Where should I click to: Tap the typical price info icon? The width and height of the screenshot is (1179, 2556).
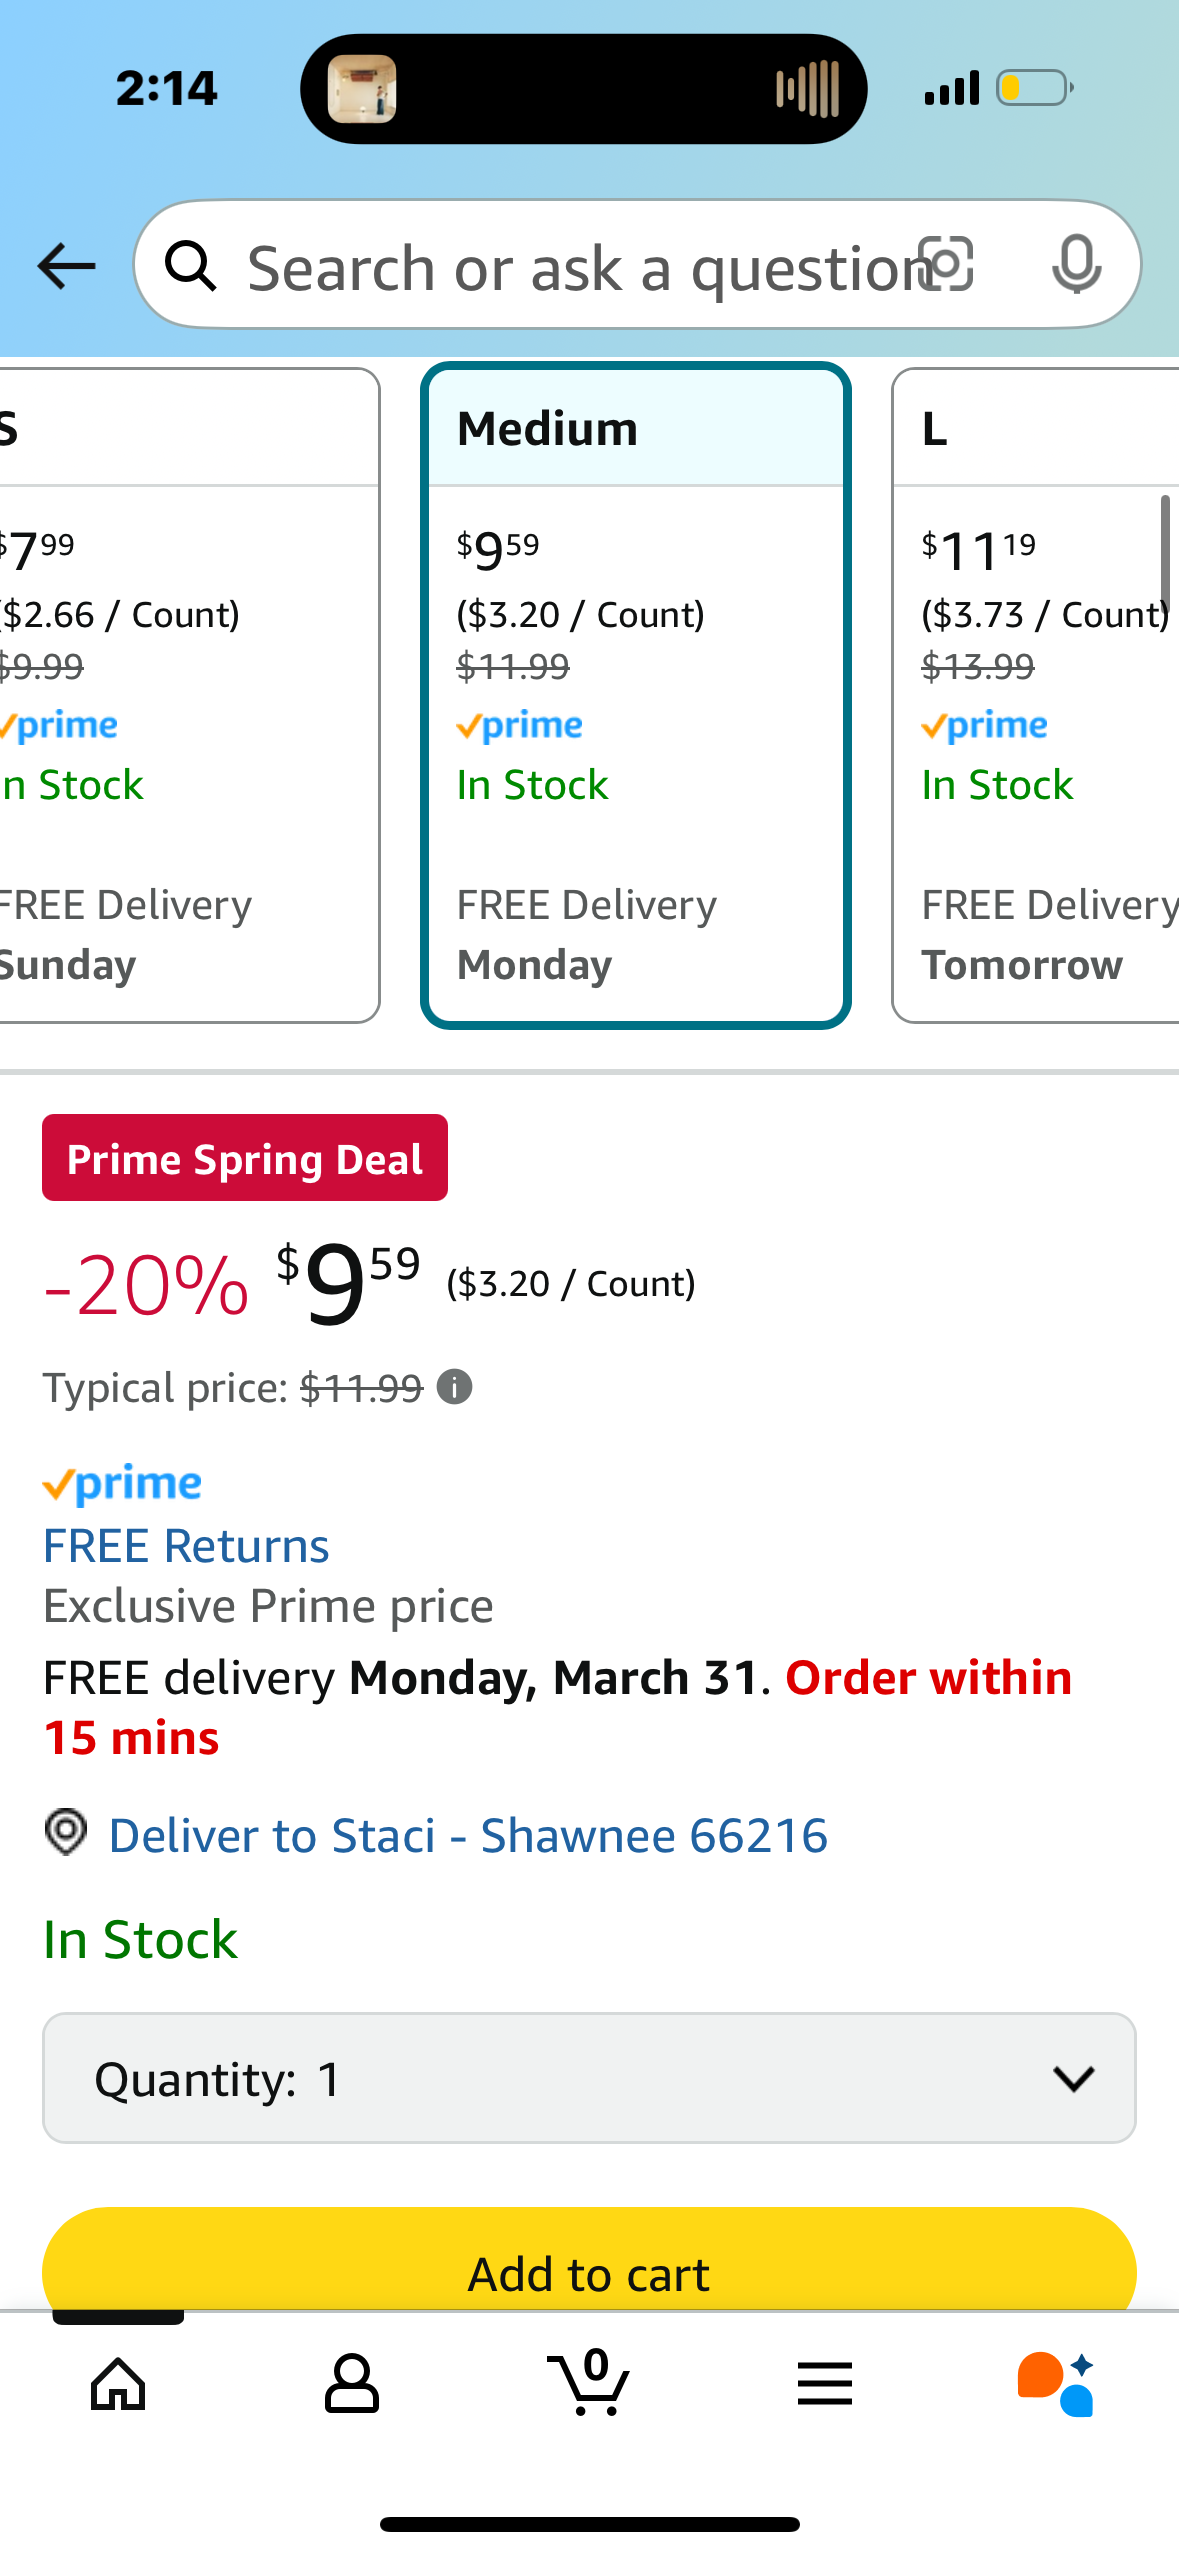pyautogui.click(x=455, y=1387)
